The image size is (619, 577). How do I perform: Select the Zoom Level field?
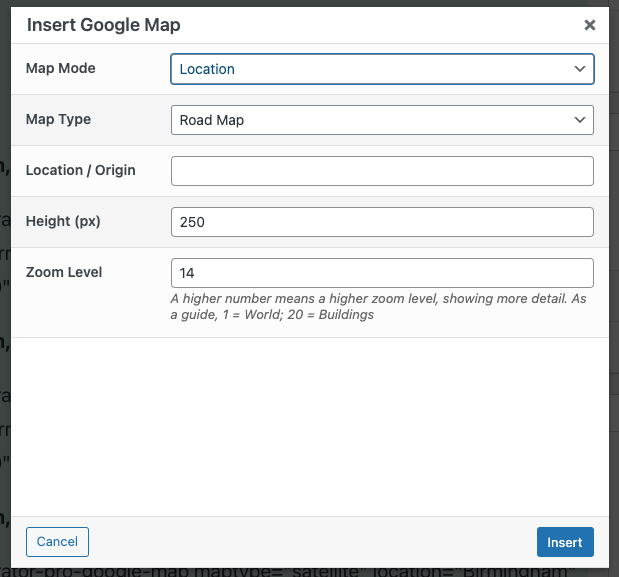(x=382, y=273)
